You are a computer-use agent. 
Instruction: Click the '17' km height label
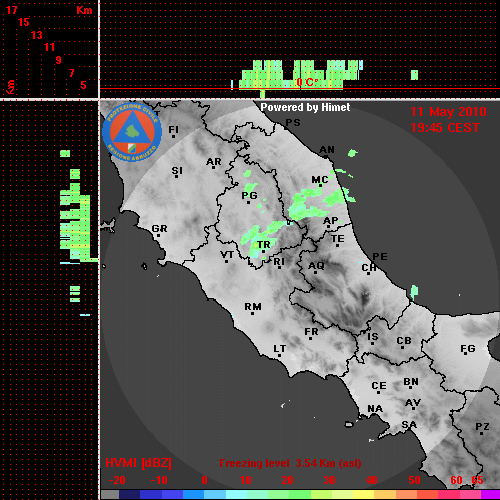pyautogui.click(x=11, y=10)
